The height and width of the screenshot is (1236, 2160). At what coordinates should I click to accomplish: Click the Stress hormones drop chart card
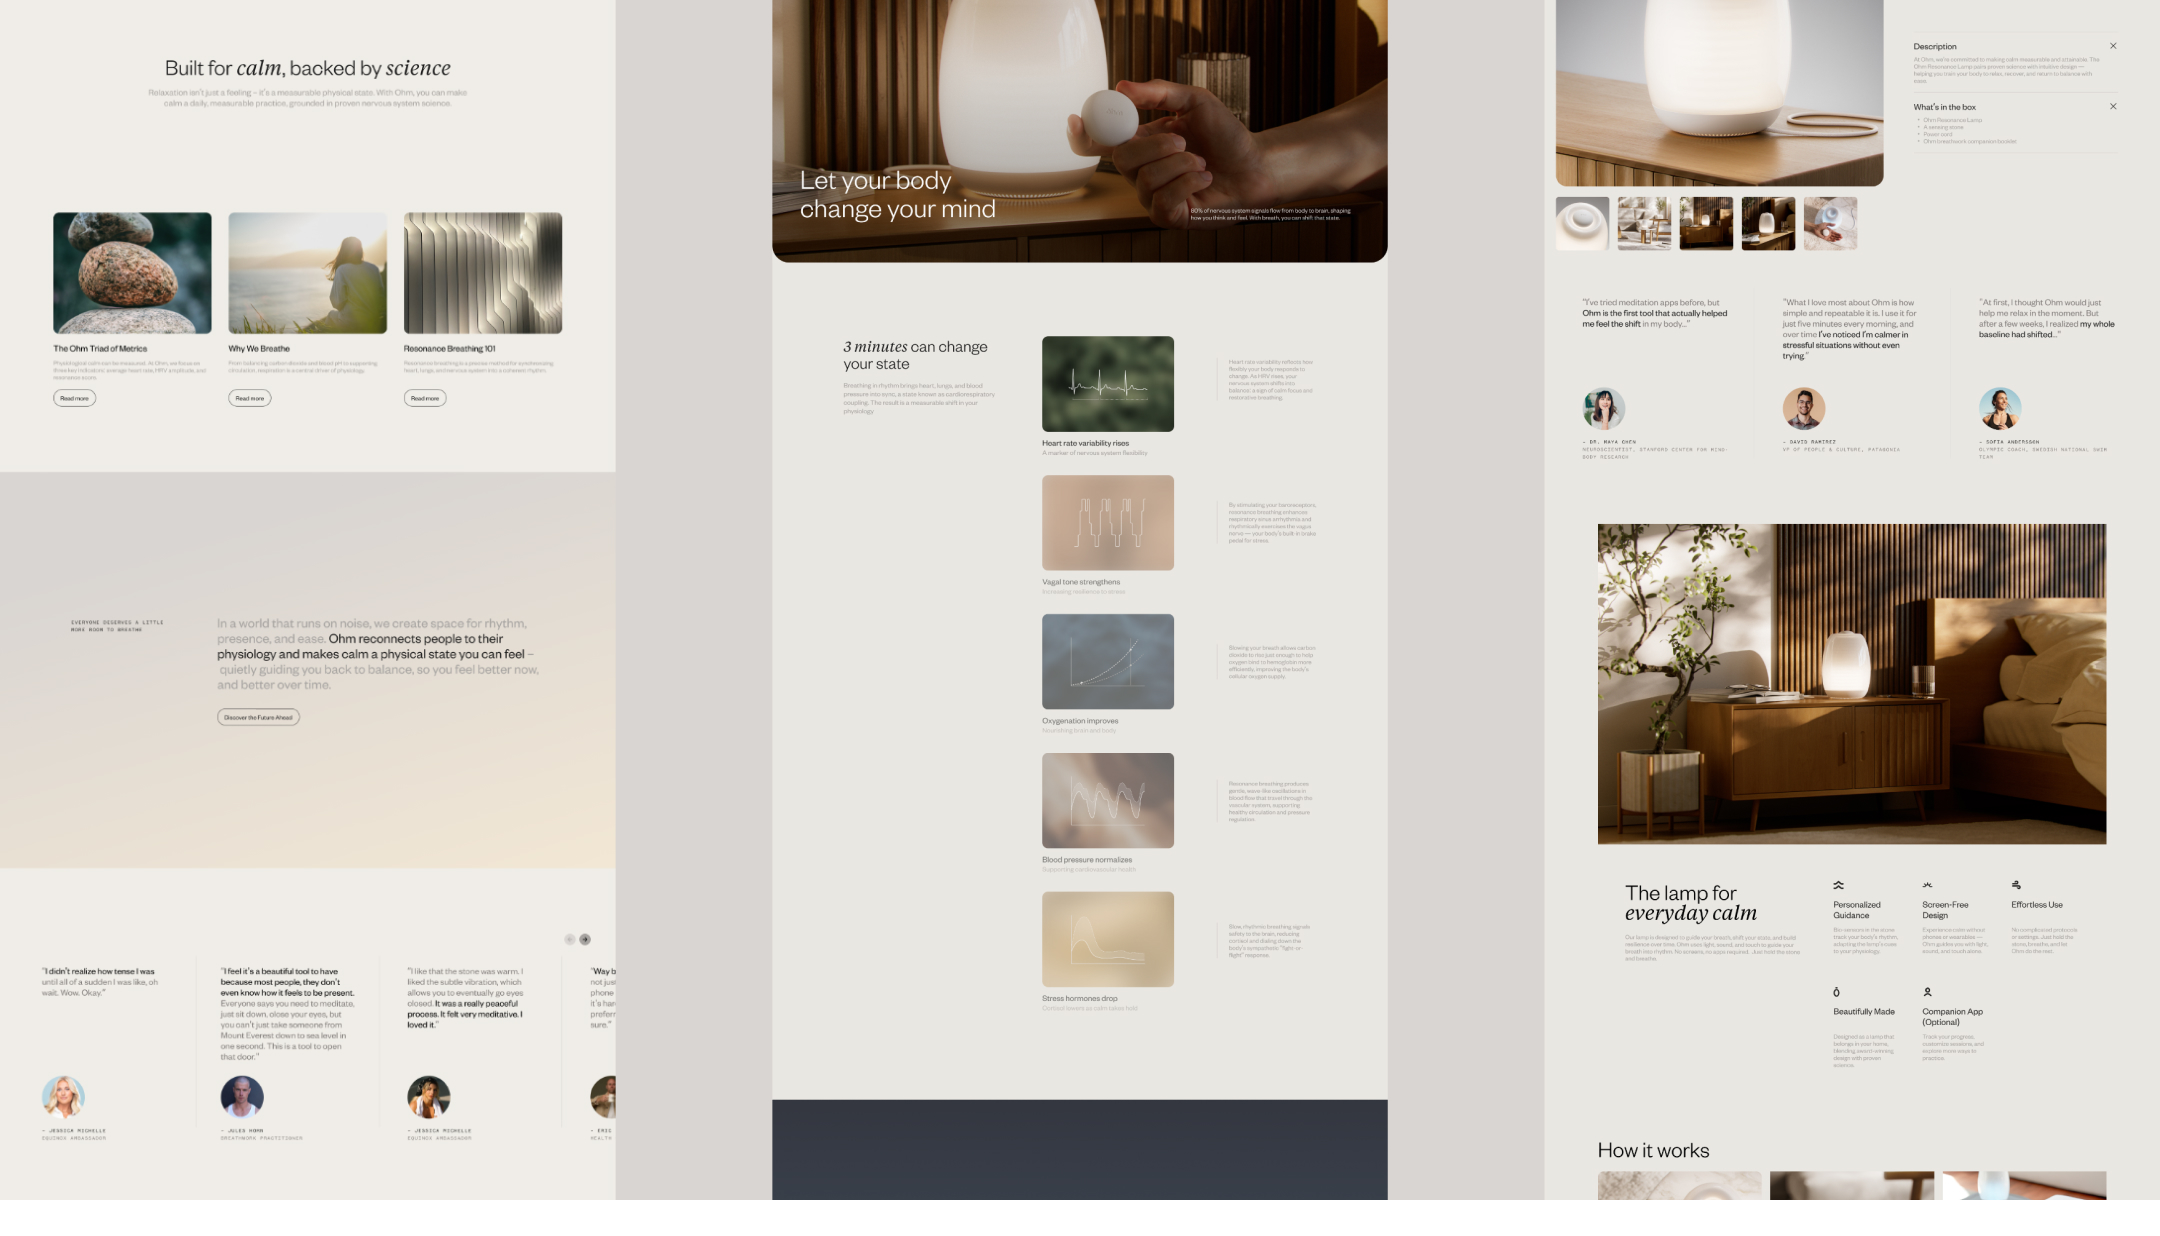pyautogui.click(x=1107, y=939)
